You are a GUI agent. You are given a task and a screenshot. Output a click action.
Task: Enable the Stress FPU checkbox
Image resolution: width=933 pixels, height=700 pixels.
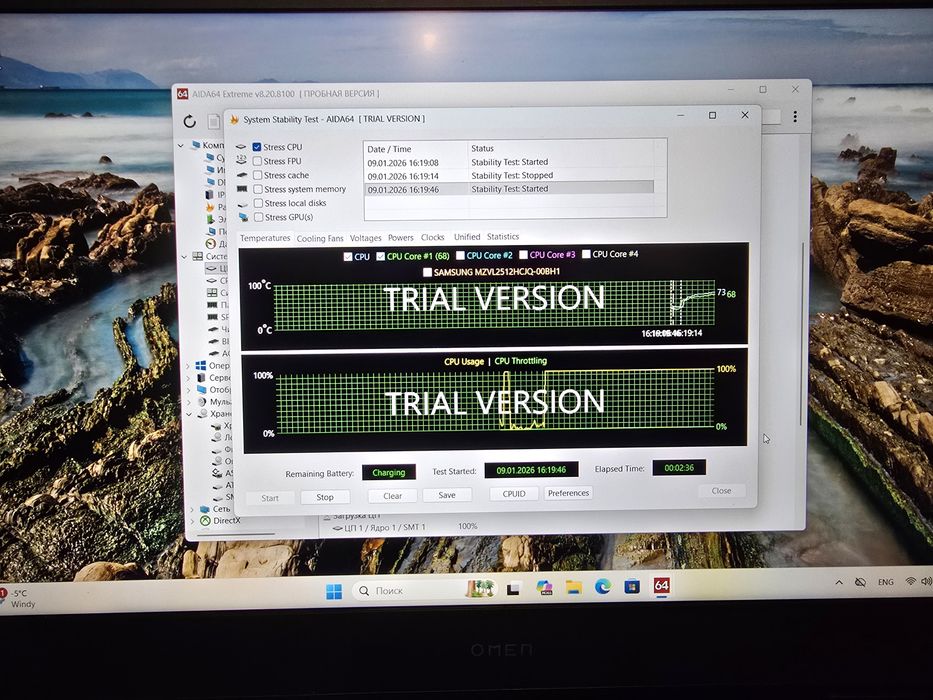257,161
